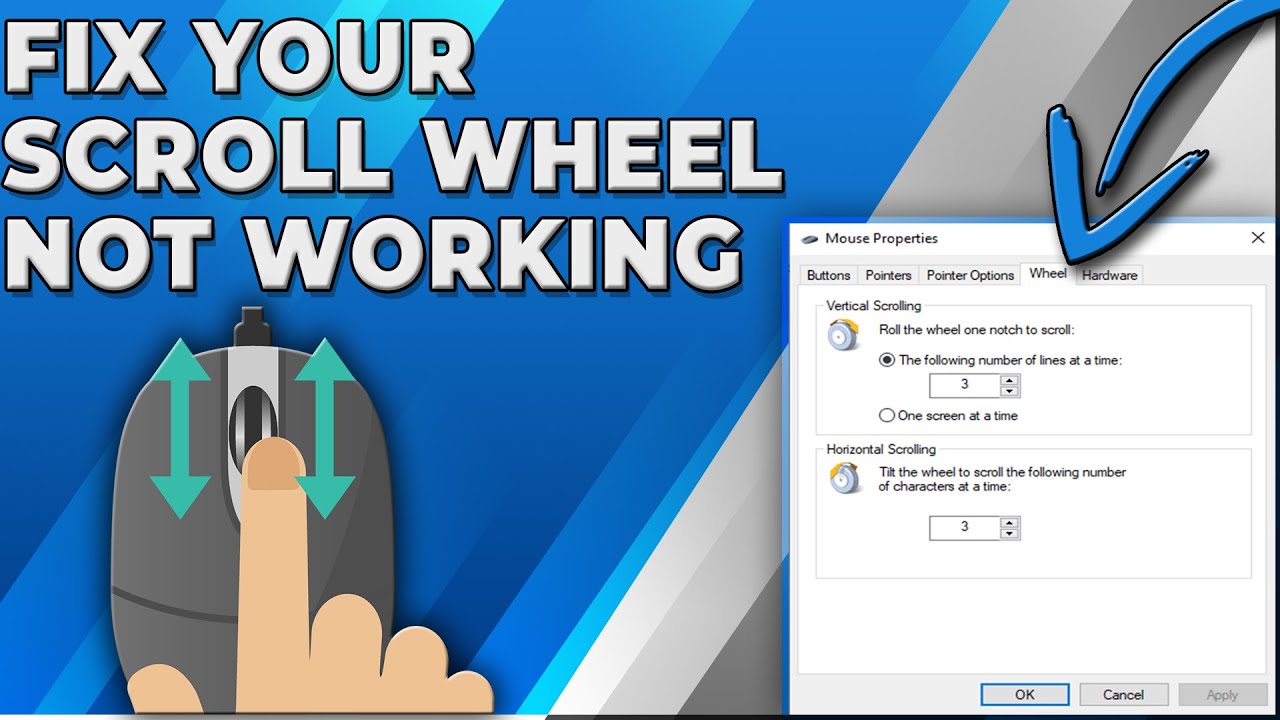Image resolution: width=1280 pixels, height=720 pixels.
Task: Decrease the horizontal scrolling characters value
Action: click(x=1010, y=534)
